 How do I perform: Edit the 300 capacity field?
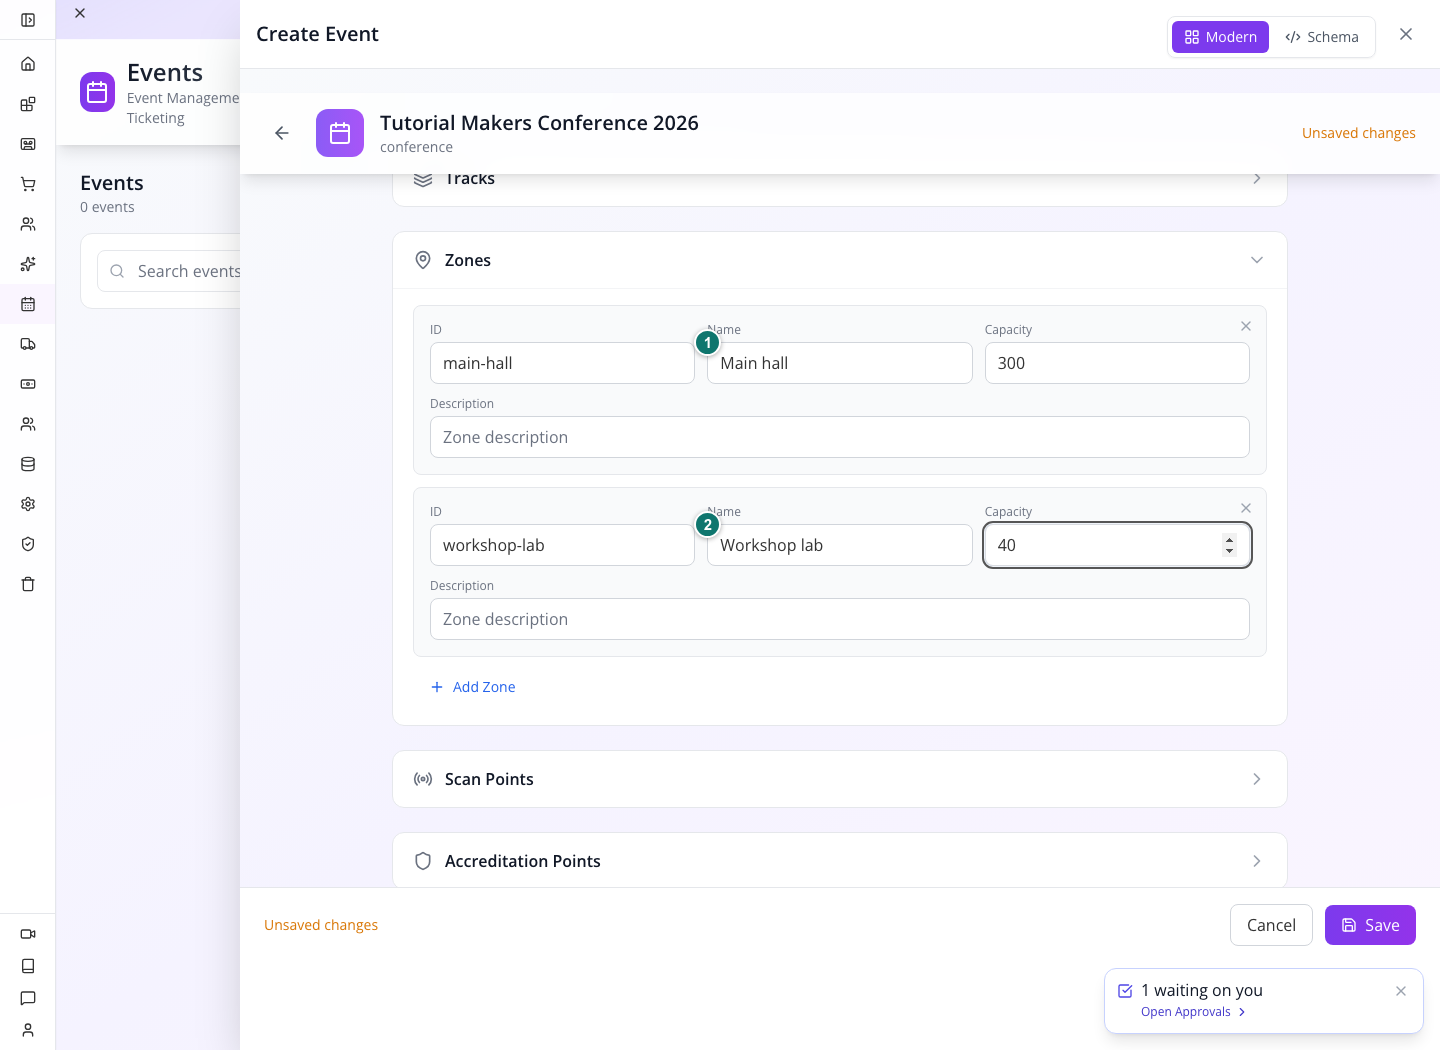[x=1117, y=363]
